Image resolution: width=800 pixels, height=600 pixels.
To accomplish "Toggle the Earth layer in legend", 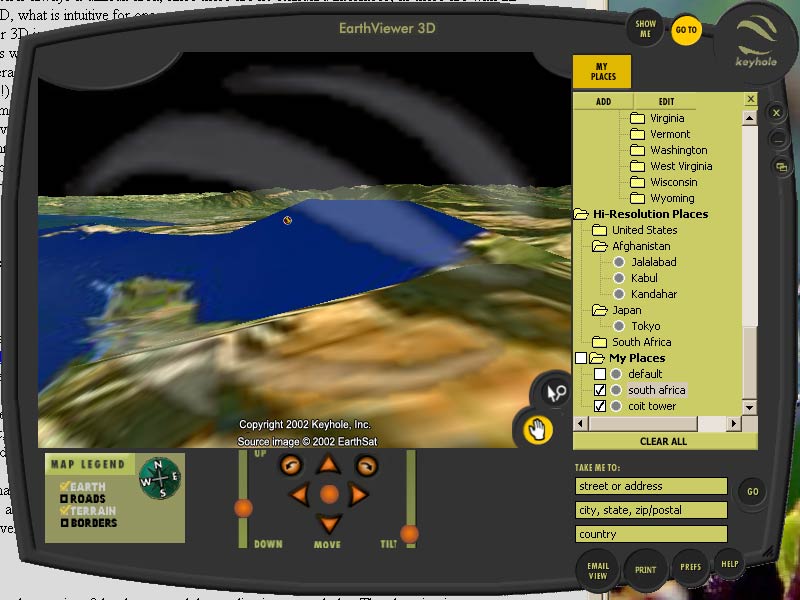I will click(x=64, y=486).
